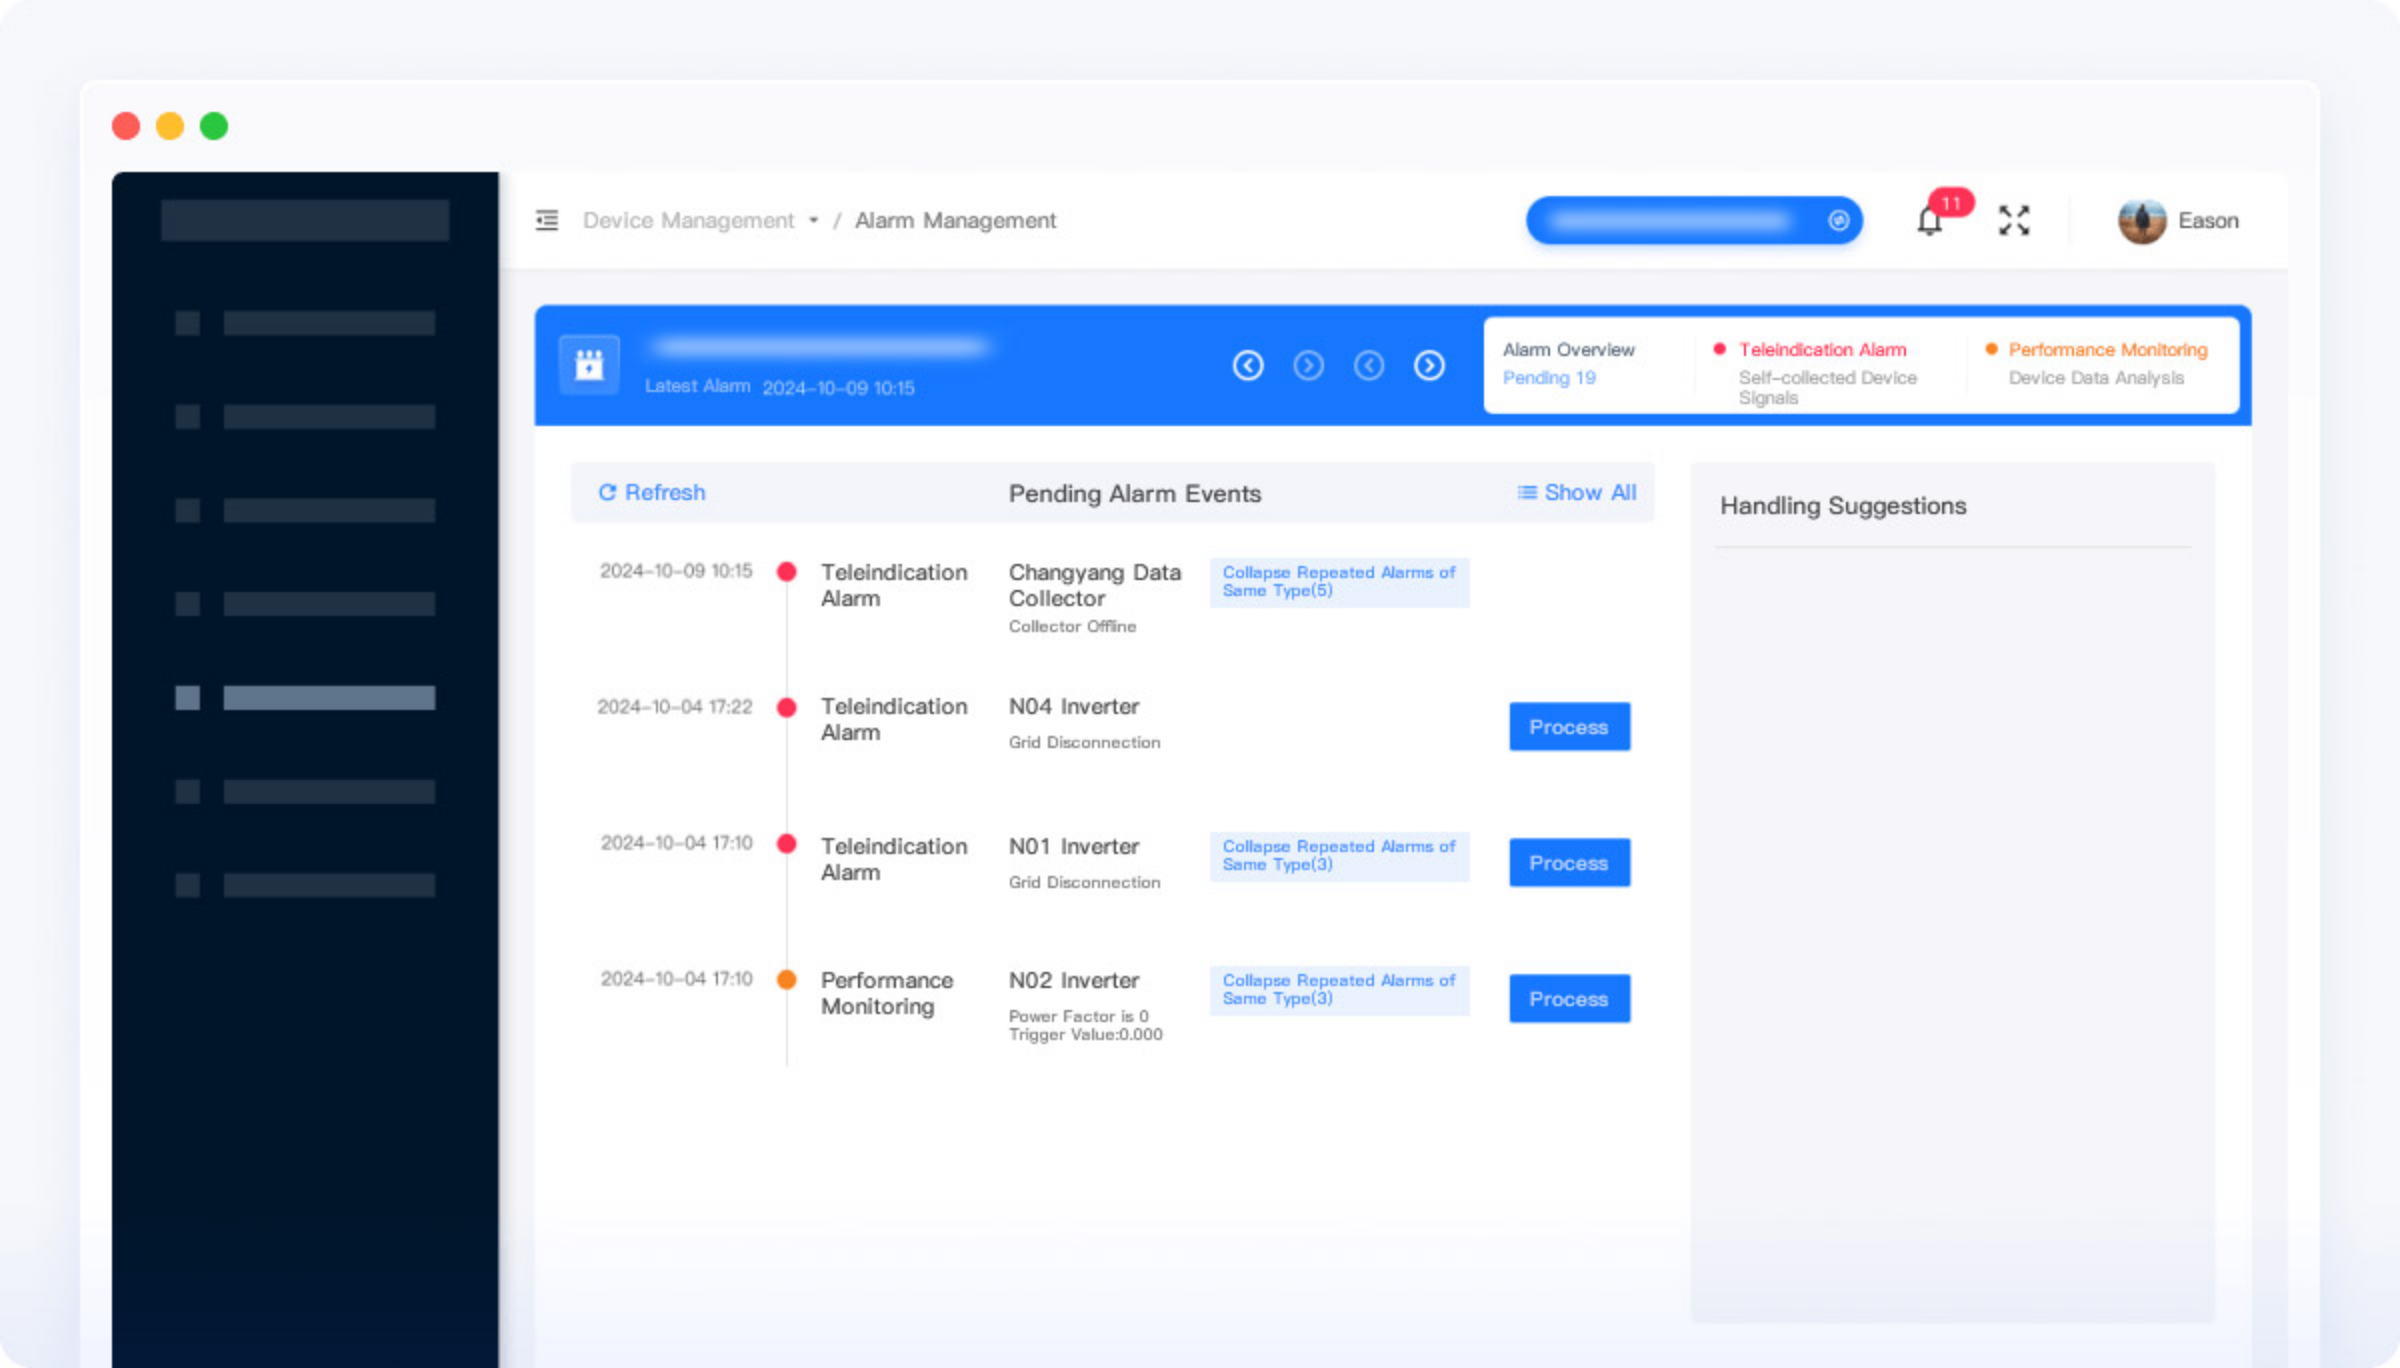Click the circular icon in blue search pill

click(x=1838, y=221)
